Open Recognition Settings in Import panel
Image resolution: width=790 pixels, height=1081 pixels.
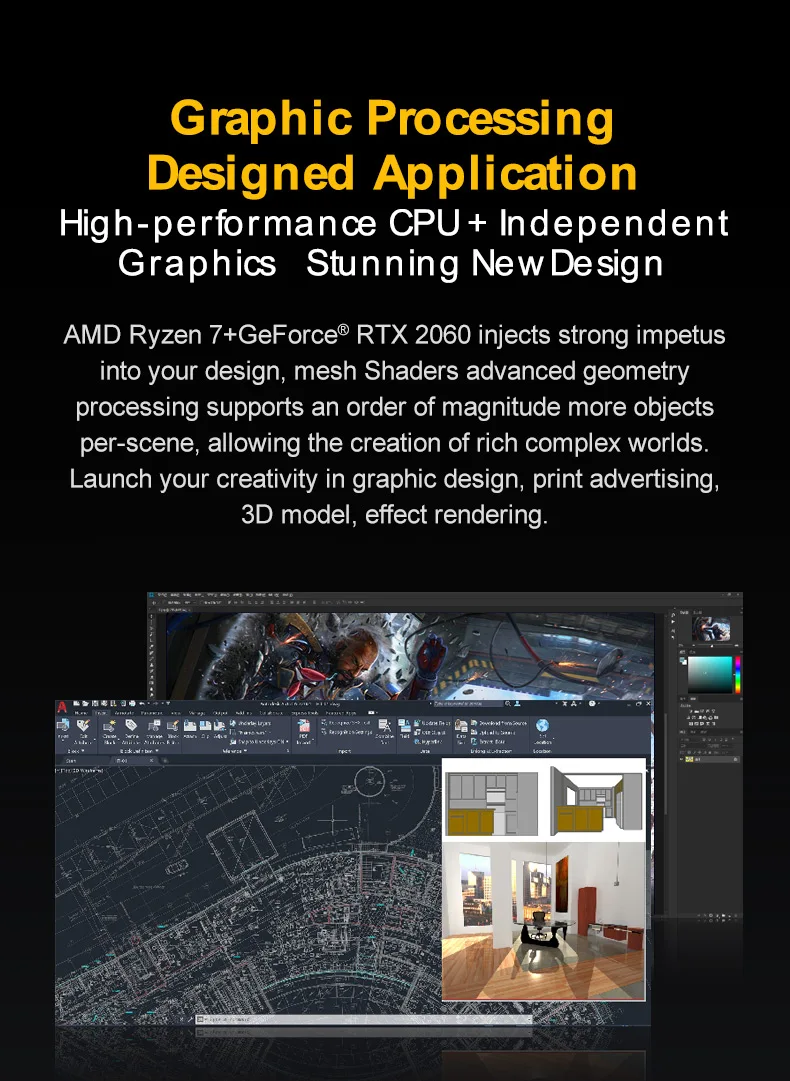(x=347, y=732)
